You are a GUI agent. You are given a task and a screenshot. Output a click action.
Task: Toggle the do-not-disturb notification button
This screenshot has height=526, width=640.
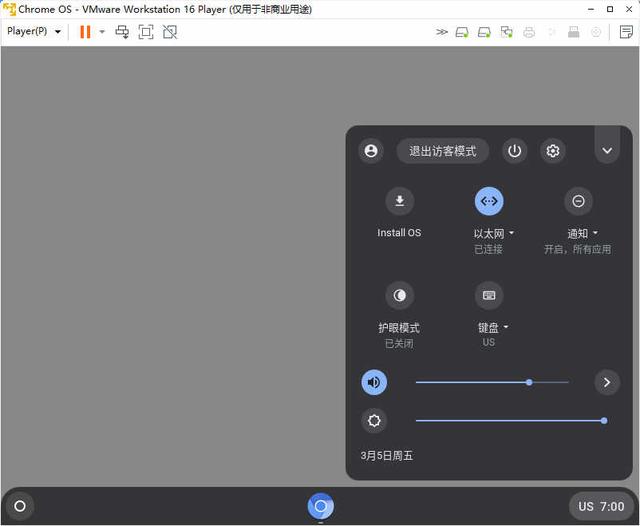pos(578,201)
